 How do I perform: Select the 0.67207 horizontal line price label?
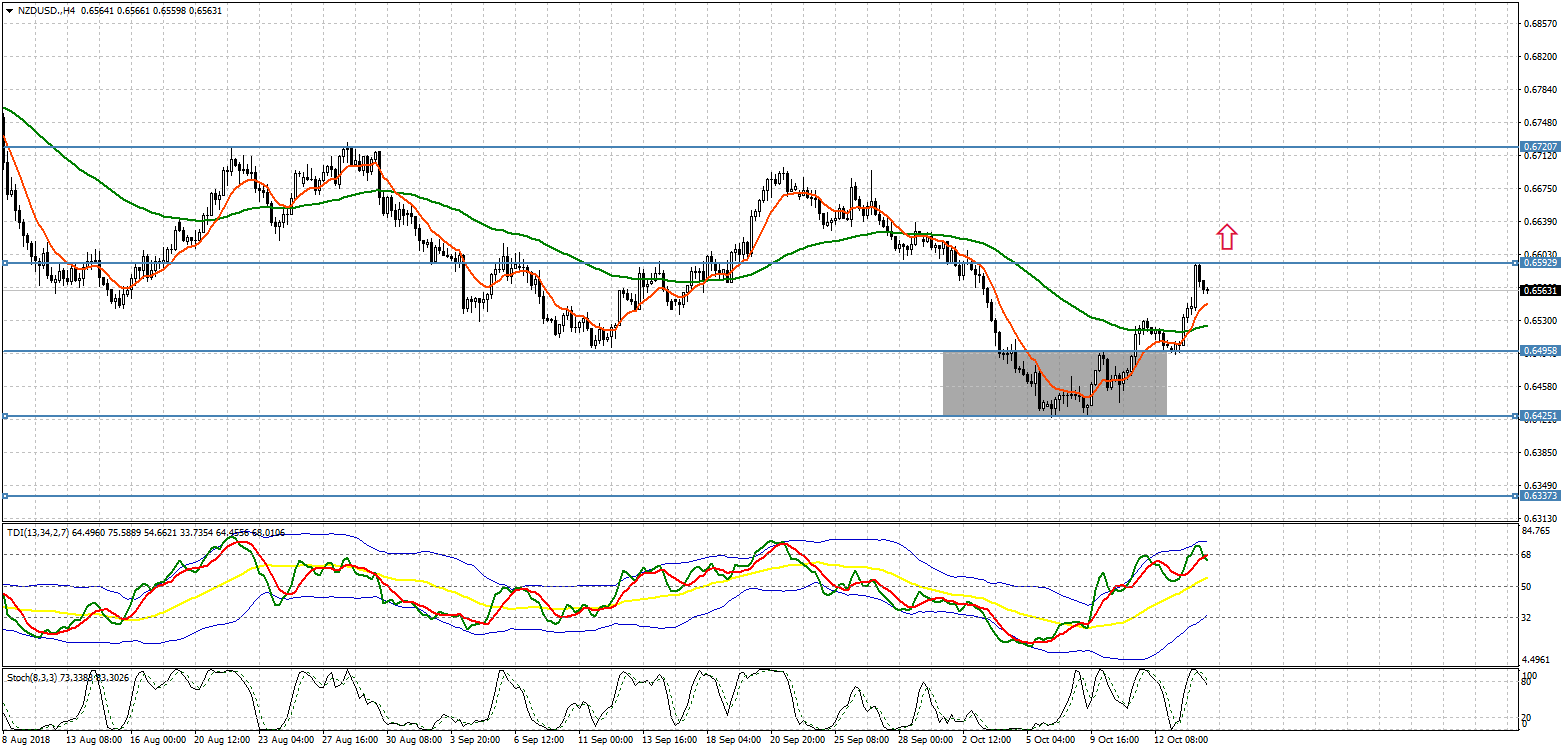[1539, 146]
